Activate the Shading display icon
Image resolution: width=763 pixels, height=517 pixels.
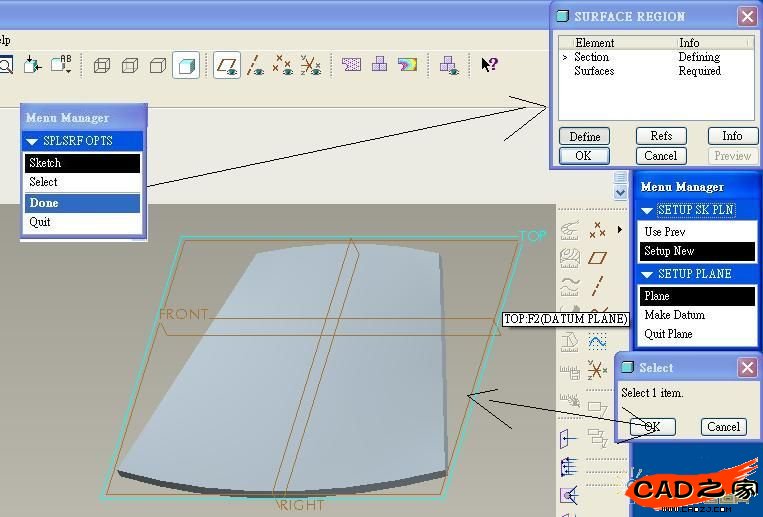pyautogui.click(x=186, y=65)
